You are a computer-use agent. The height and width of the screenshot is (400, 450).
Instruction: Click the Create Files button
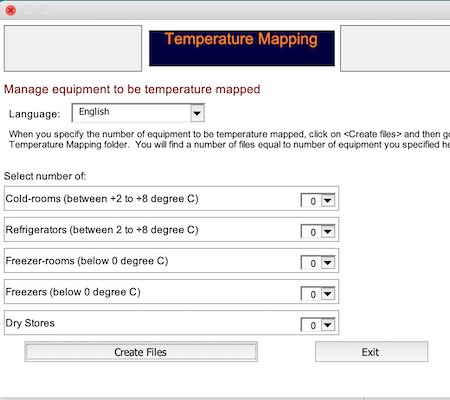coord(141,352)
